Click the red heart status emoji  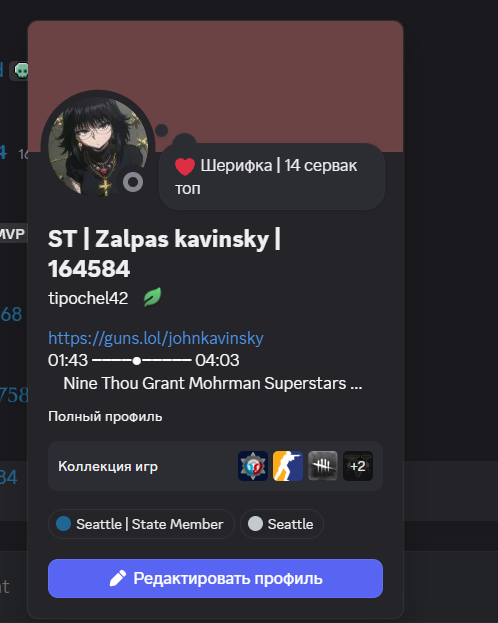pyautogui.click(x=185, y=166)
